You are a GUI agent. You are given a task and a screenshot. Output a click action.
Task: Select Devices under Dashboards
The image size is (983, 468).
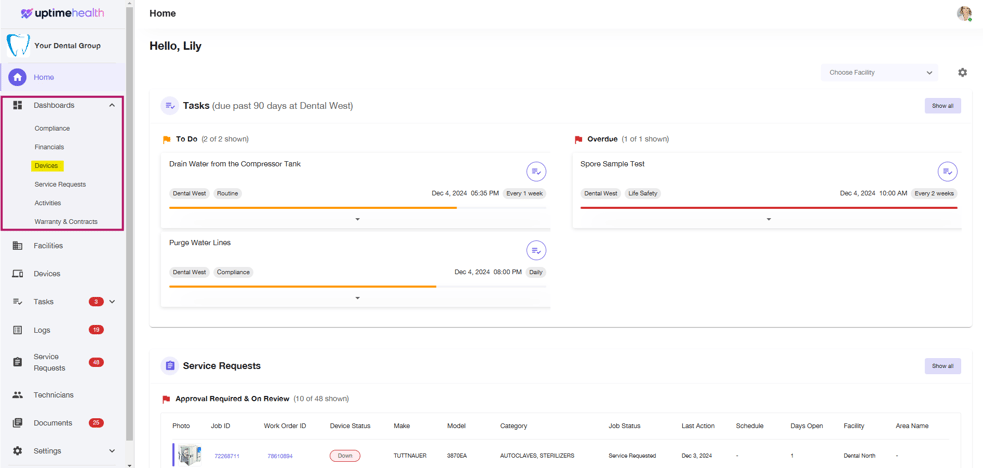pyautogui.click(x=46, y=166)
